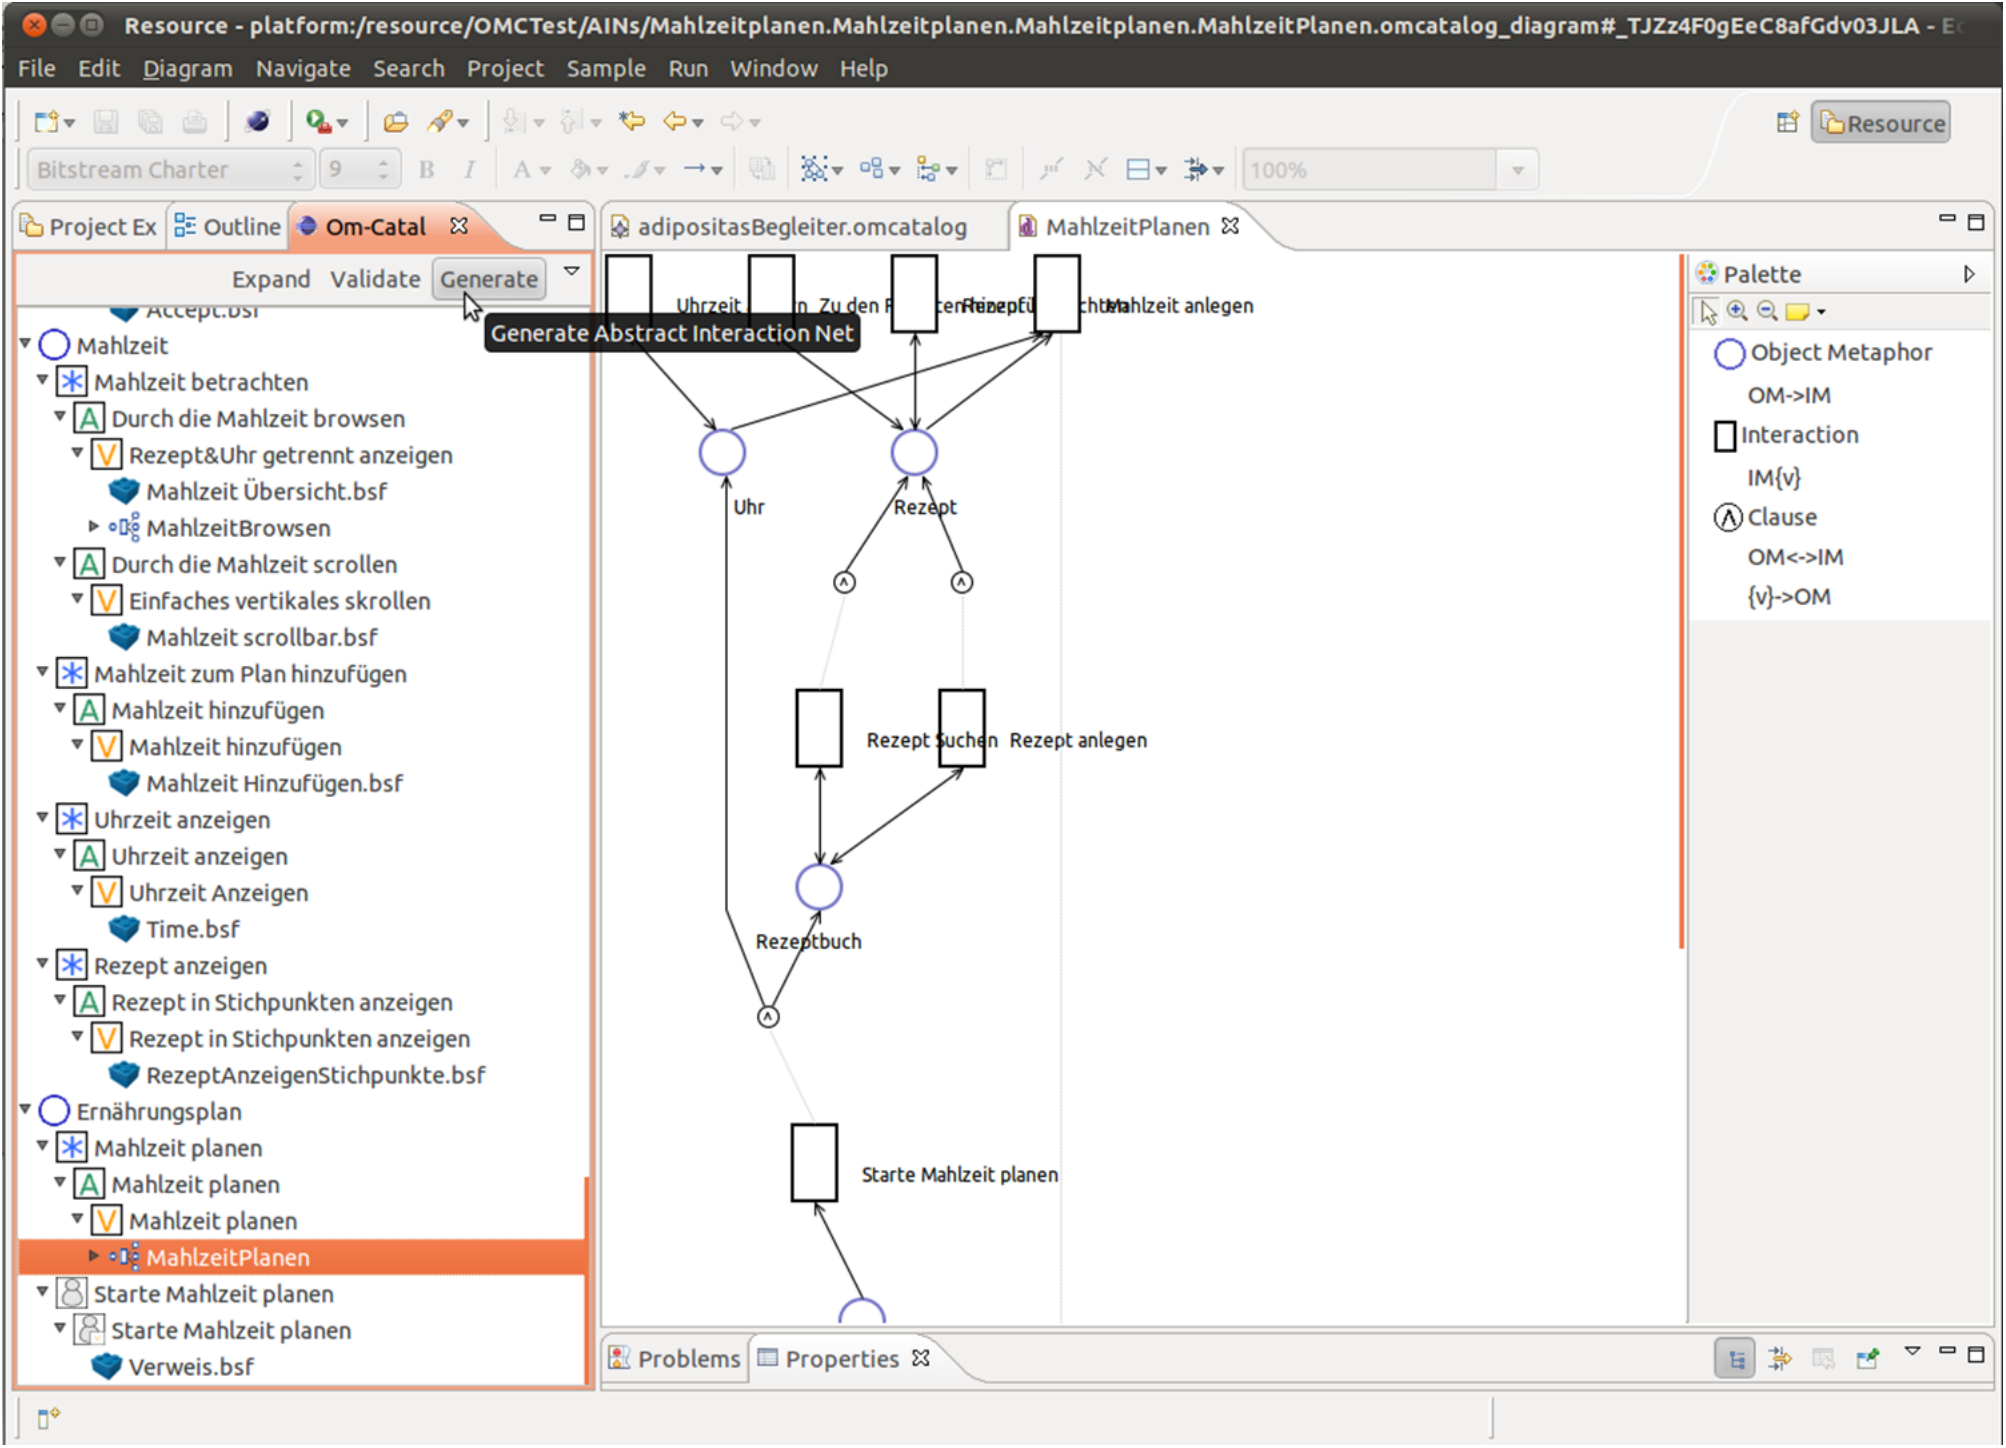
Task: Pick the Object Metaphor palette tool
Action: tap(1823, 353)
